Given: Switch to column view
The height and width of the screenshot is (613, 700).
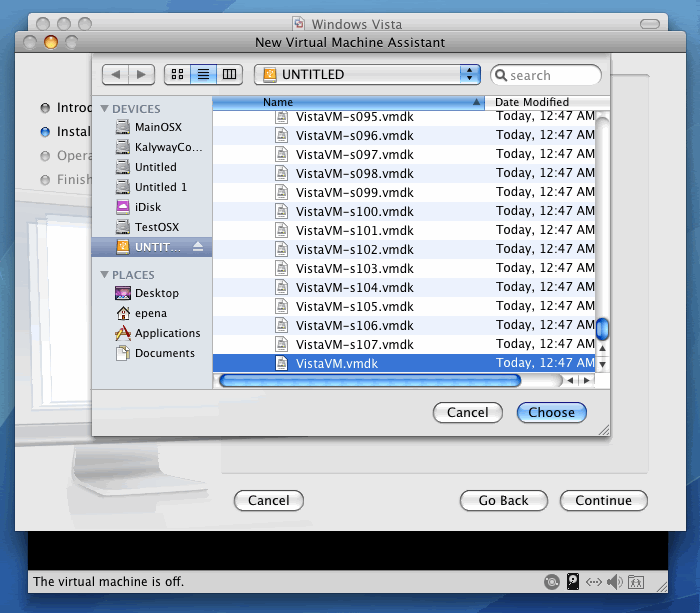Looking at the screenshot, I should (x=229, y=74).
